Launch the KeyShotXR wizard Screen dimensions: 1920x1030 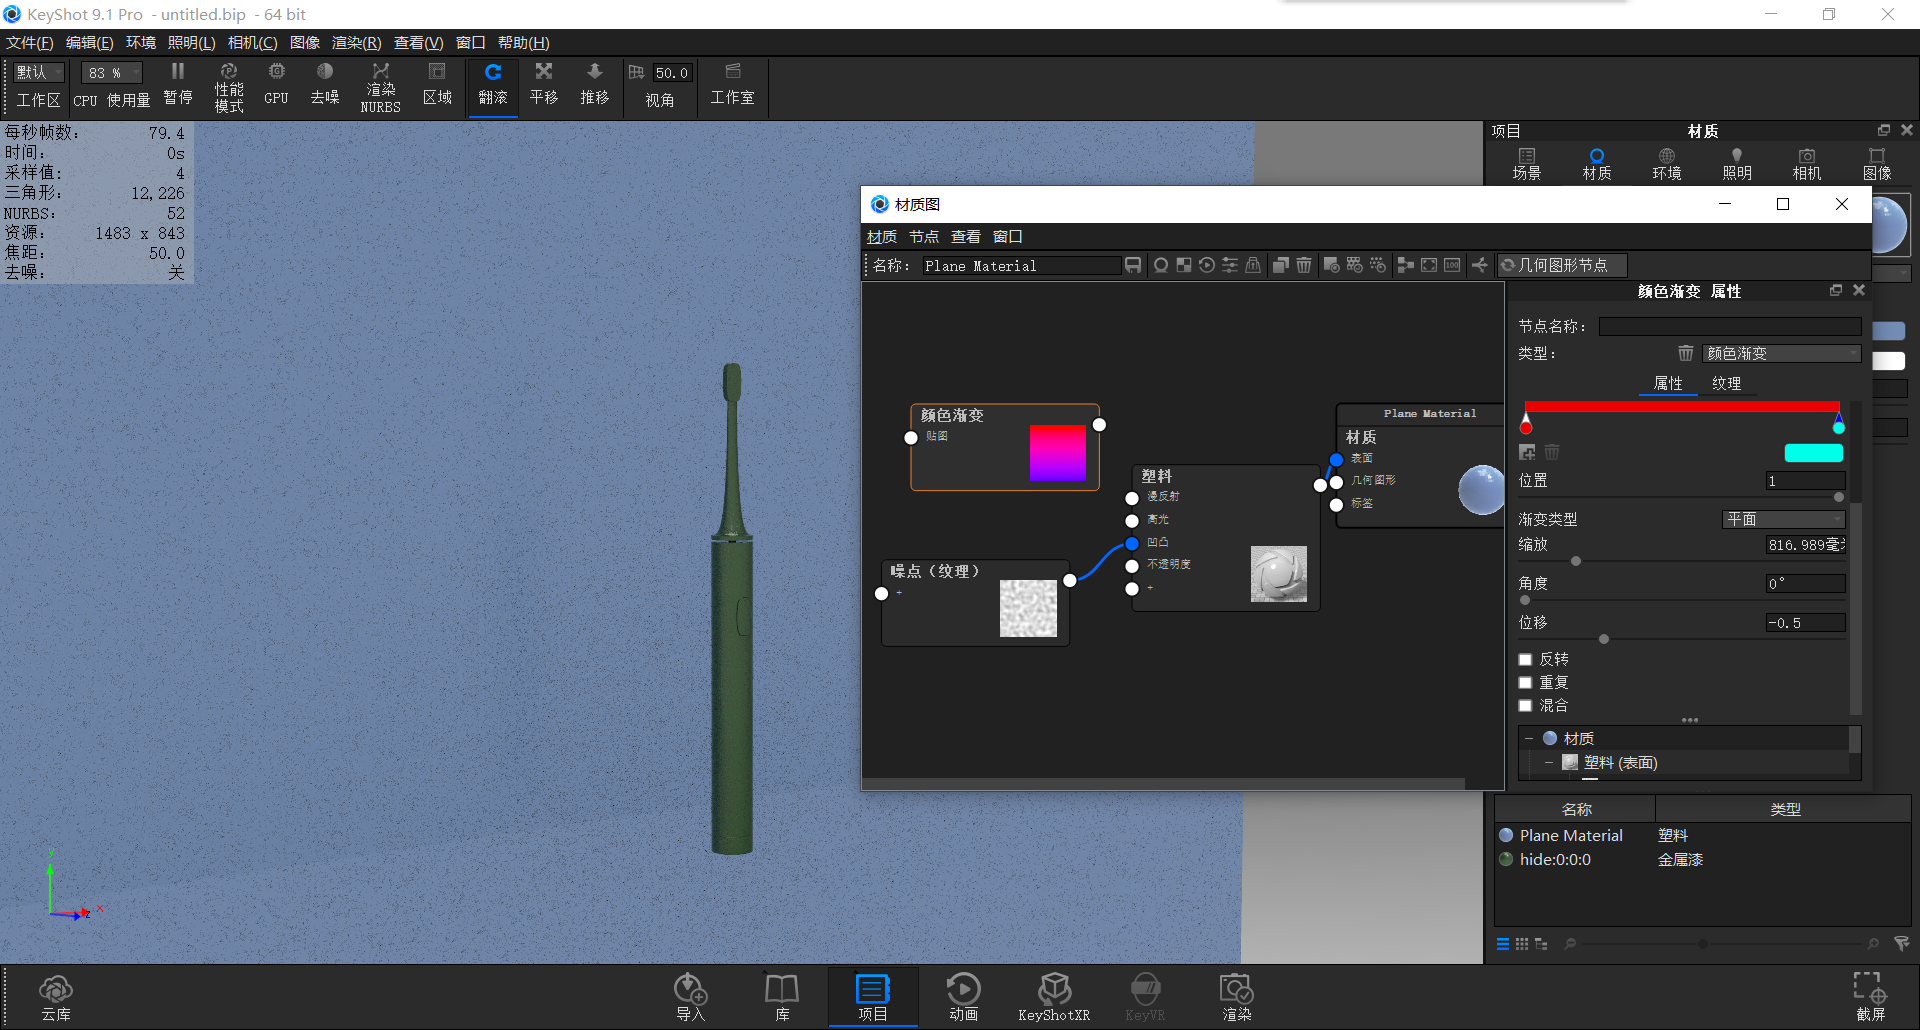point(1054,997)
